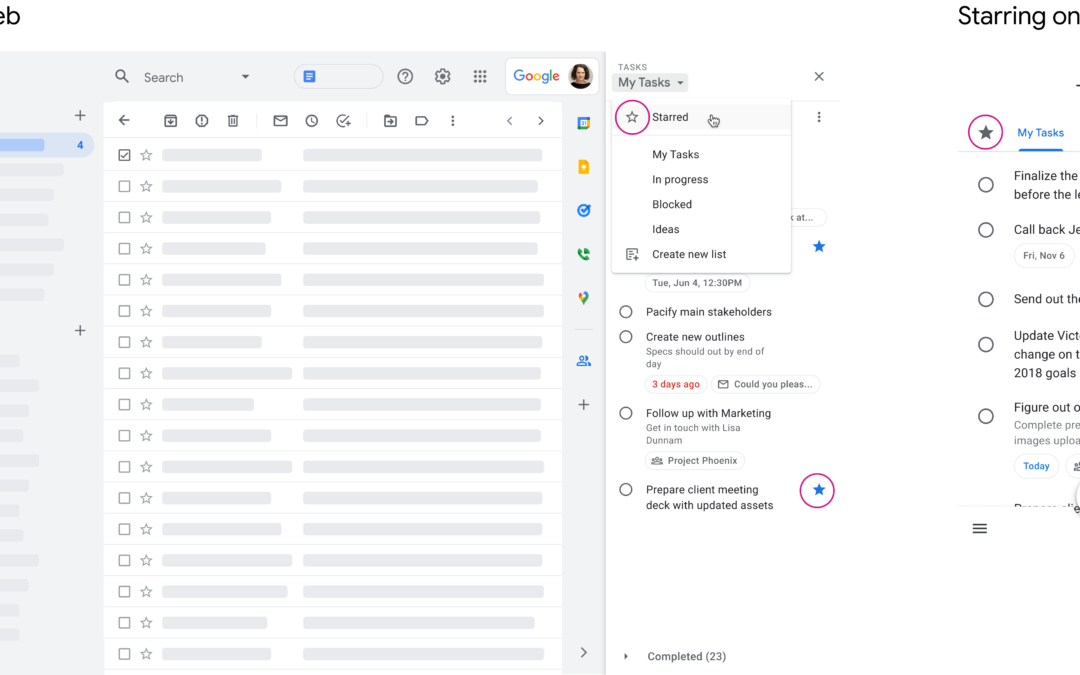Open the hamburger menu in mobile view

tap(979, 528)
